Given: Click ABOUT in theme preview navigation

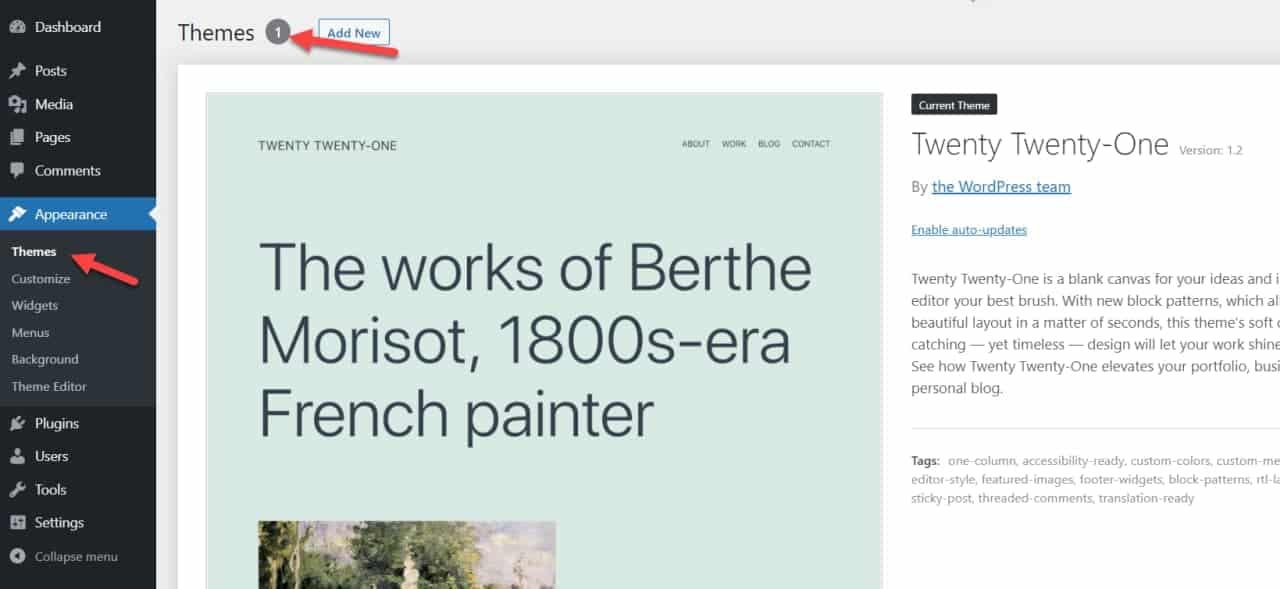Looking at the screenshot, I should 696,144.
